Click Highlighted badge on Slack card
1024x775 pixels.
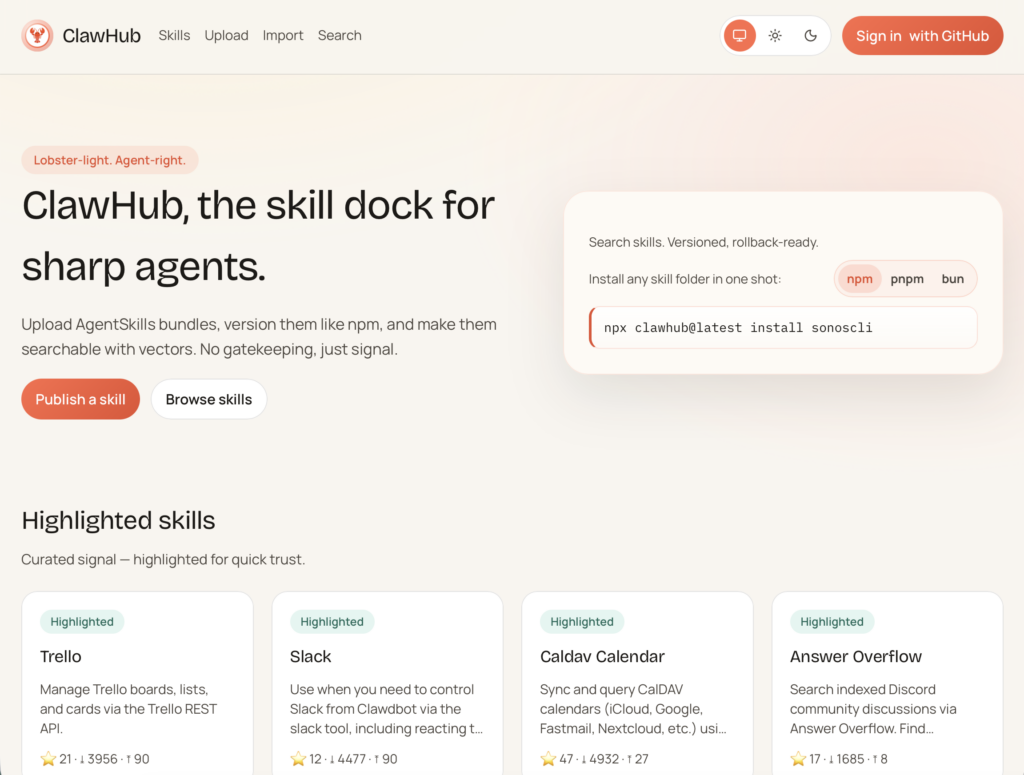pyautogui.click(x=332, y=622)
